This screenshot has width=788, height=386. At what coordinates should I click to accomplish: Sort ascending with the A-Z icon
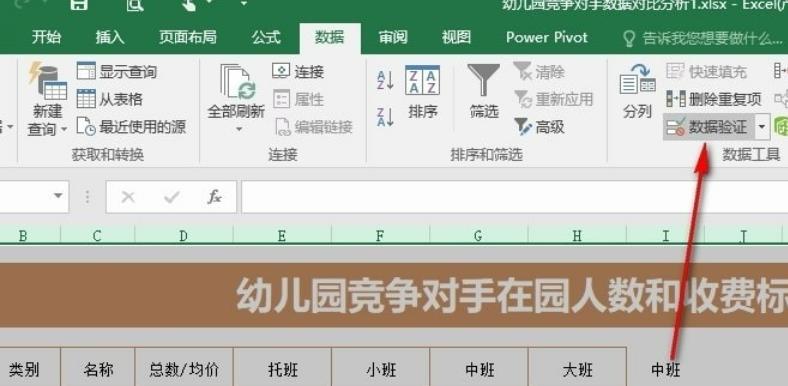coord(385,80)
